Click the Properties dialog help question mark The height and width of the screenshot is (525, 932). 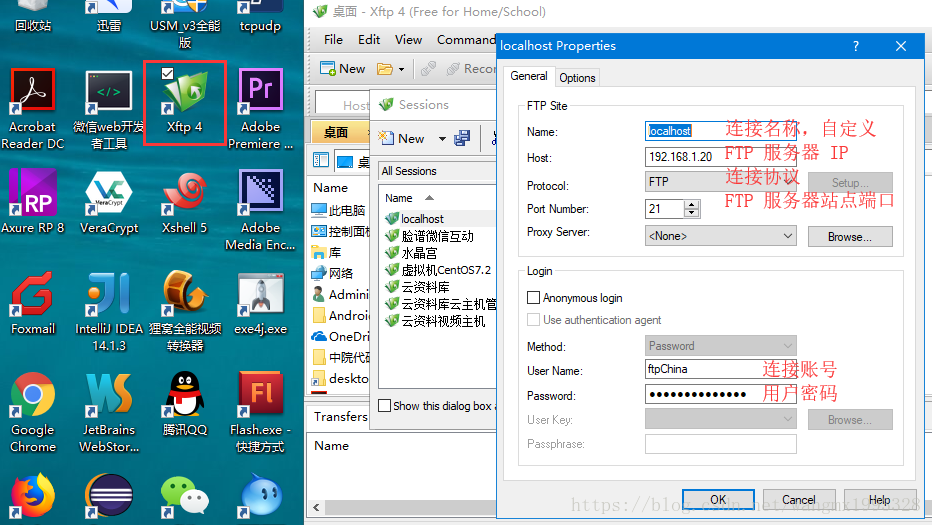click(856, 46)
